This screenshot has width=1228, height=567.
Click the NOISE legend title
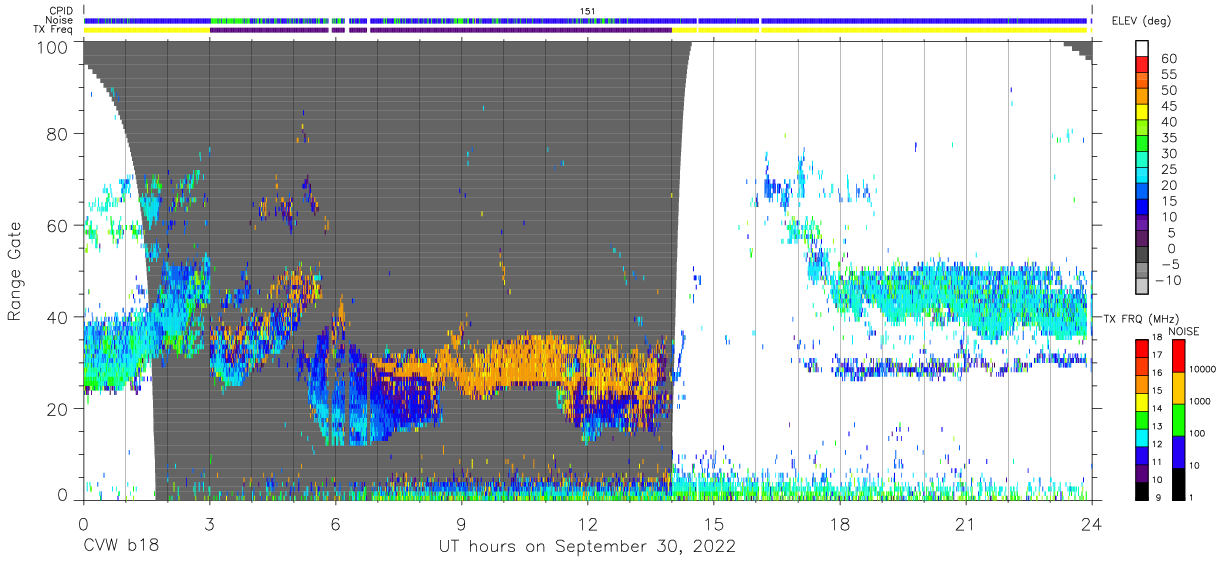[x=1183, y=331]
